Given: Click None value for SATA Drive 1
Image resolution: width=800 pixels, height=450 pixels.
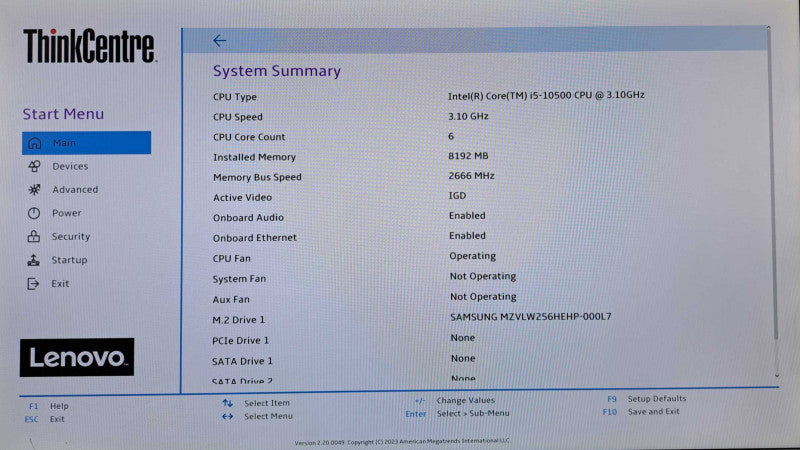Looking at the screenshot, I should pos(463,359).
